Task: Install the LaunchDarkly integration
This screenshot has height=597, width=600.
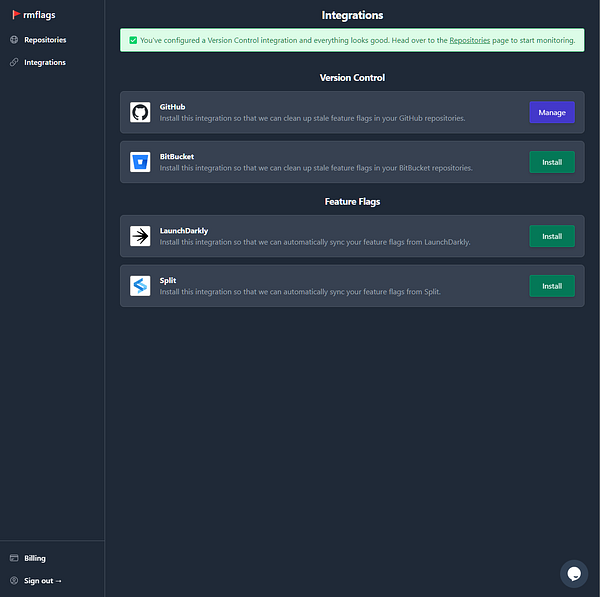Action: (x=552, y=236)
